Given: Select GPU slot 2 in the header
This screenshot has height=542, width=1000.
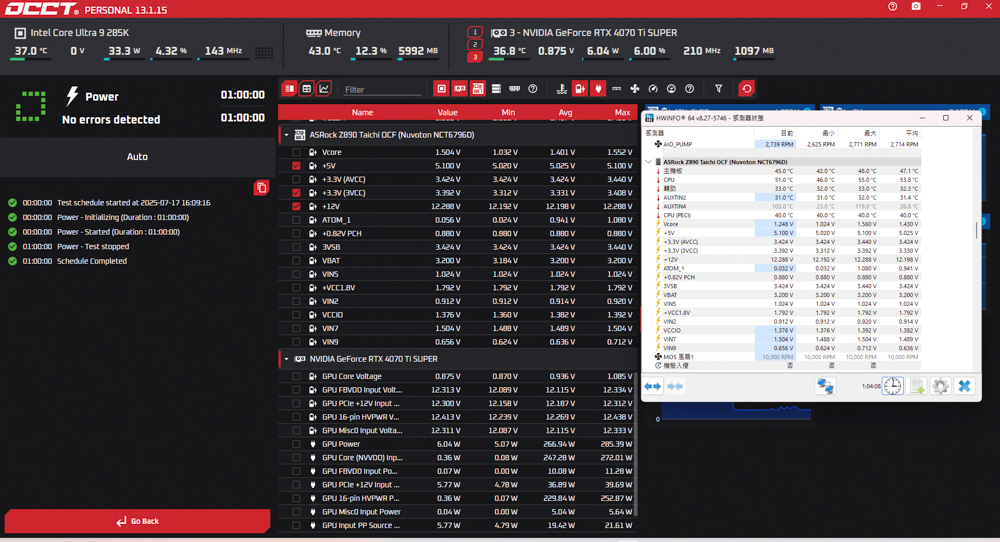Looking at the screenshot, I should point(474,45).
